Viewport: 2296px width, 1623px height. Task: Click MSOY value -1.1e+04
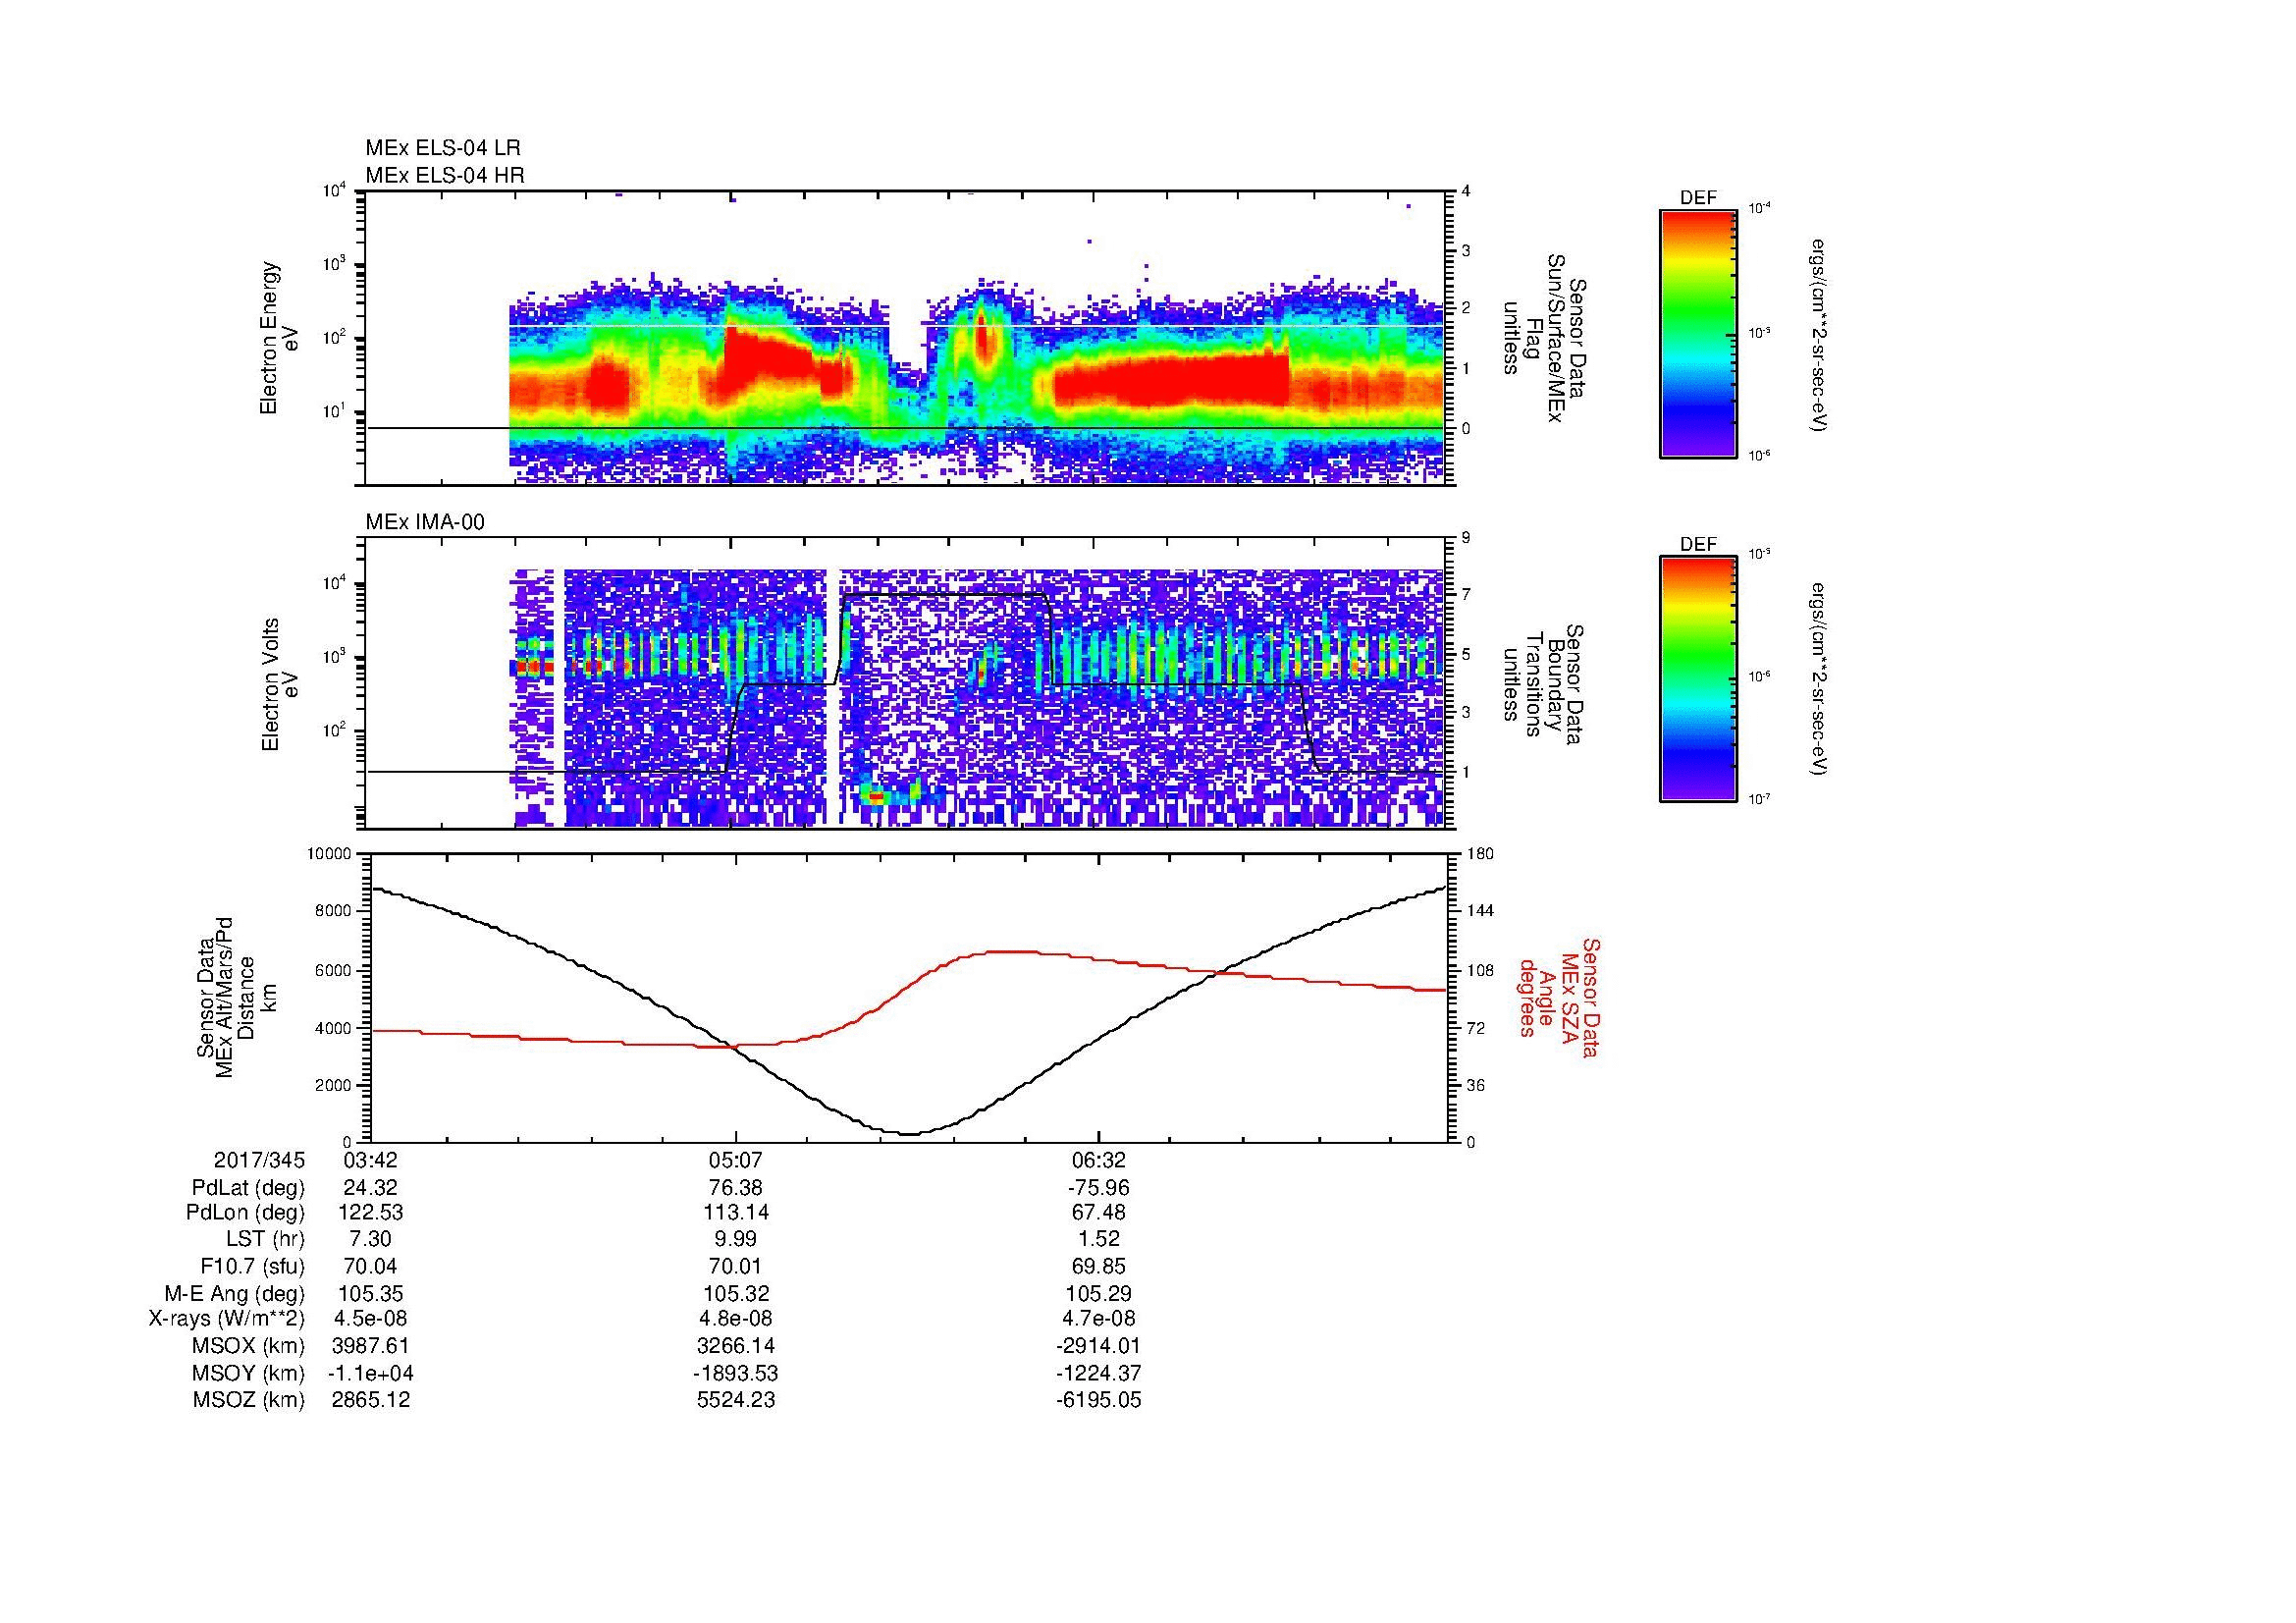coord(370,1373)
